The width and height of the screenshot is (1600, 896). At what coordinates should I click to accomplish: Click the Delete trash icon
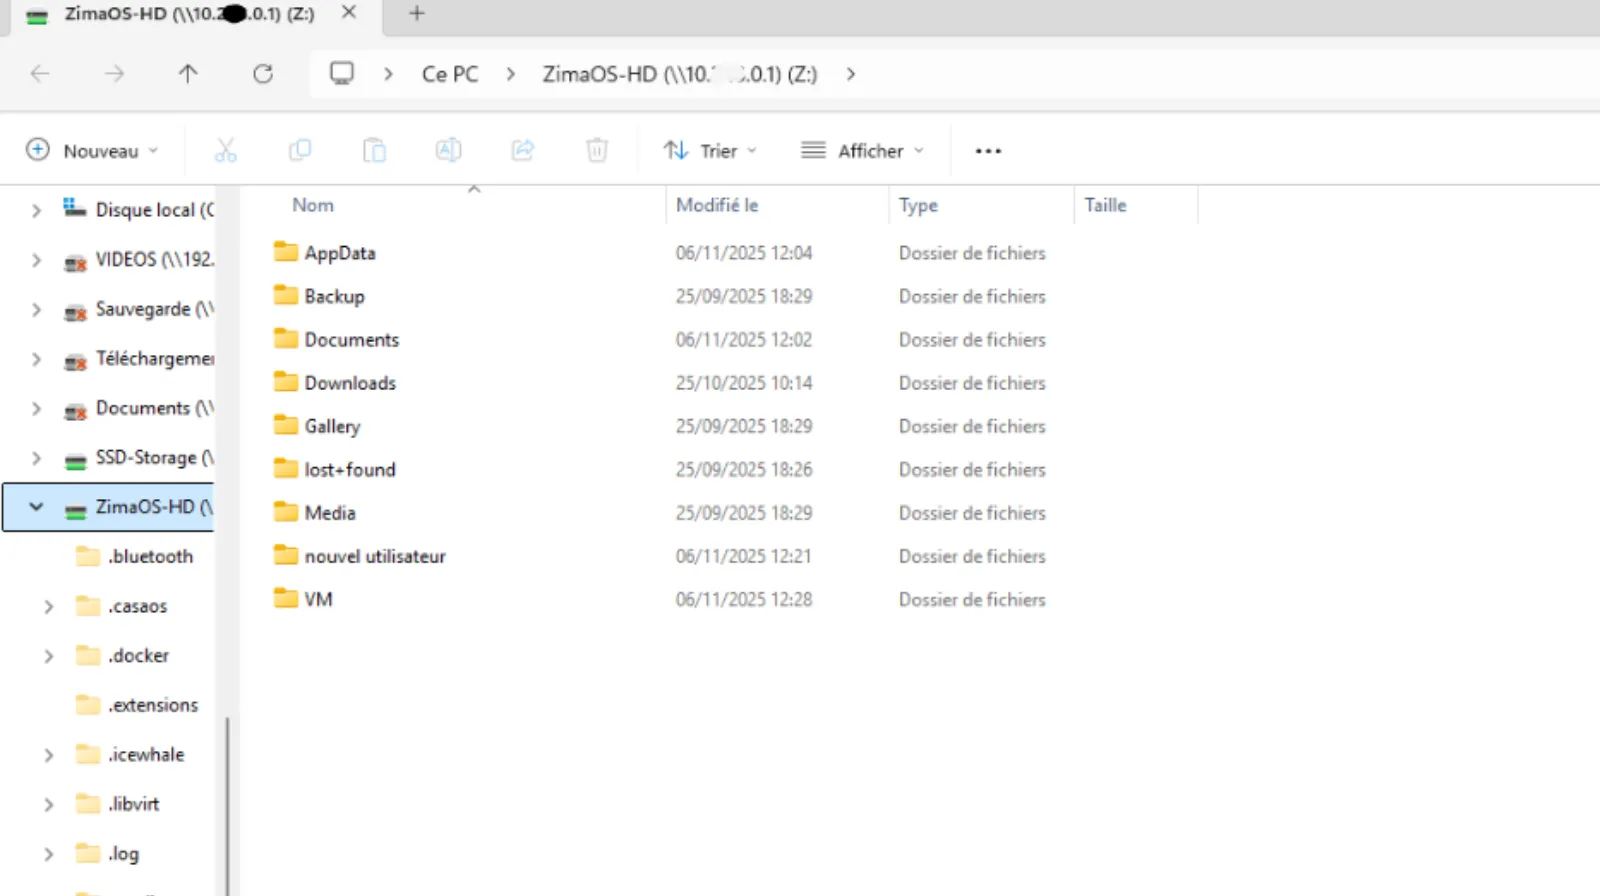(x=596, y=151)
